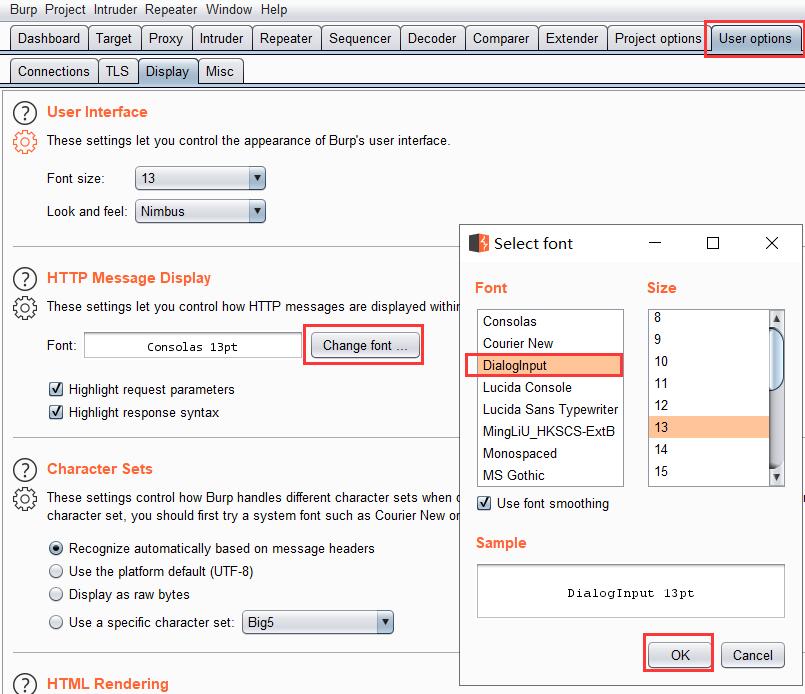This screenshot has height=694, width=805.
Task: Open HTTP Message Display gear options
Action: click(x=25, y=308)
